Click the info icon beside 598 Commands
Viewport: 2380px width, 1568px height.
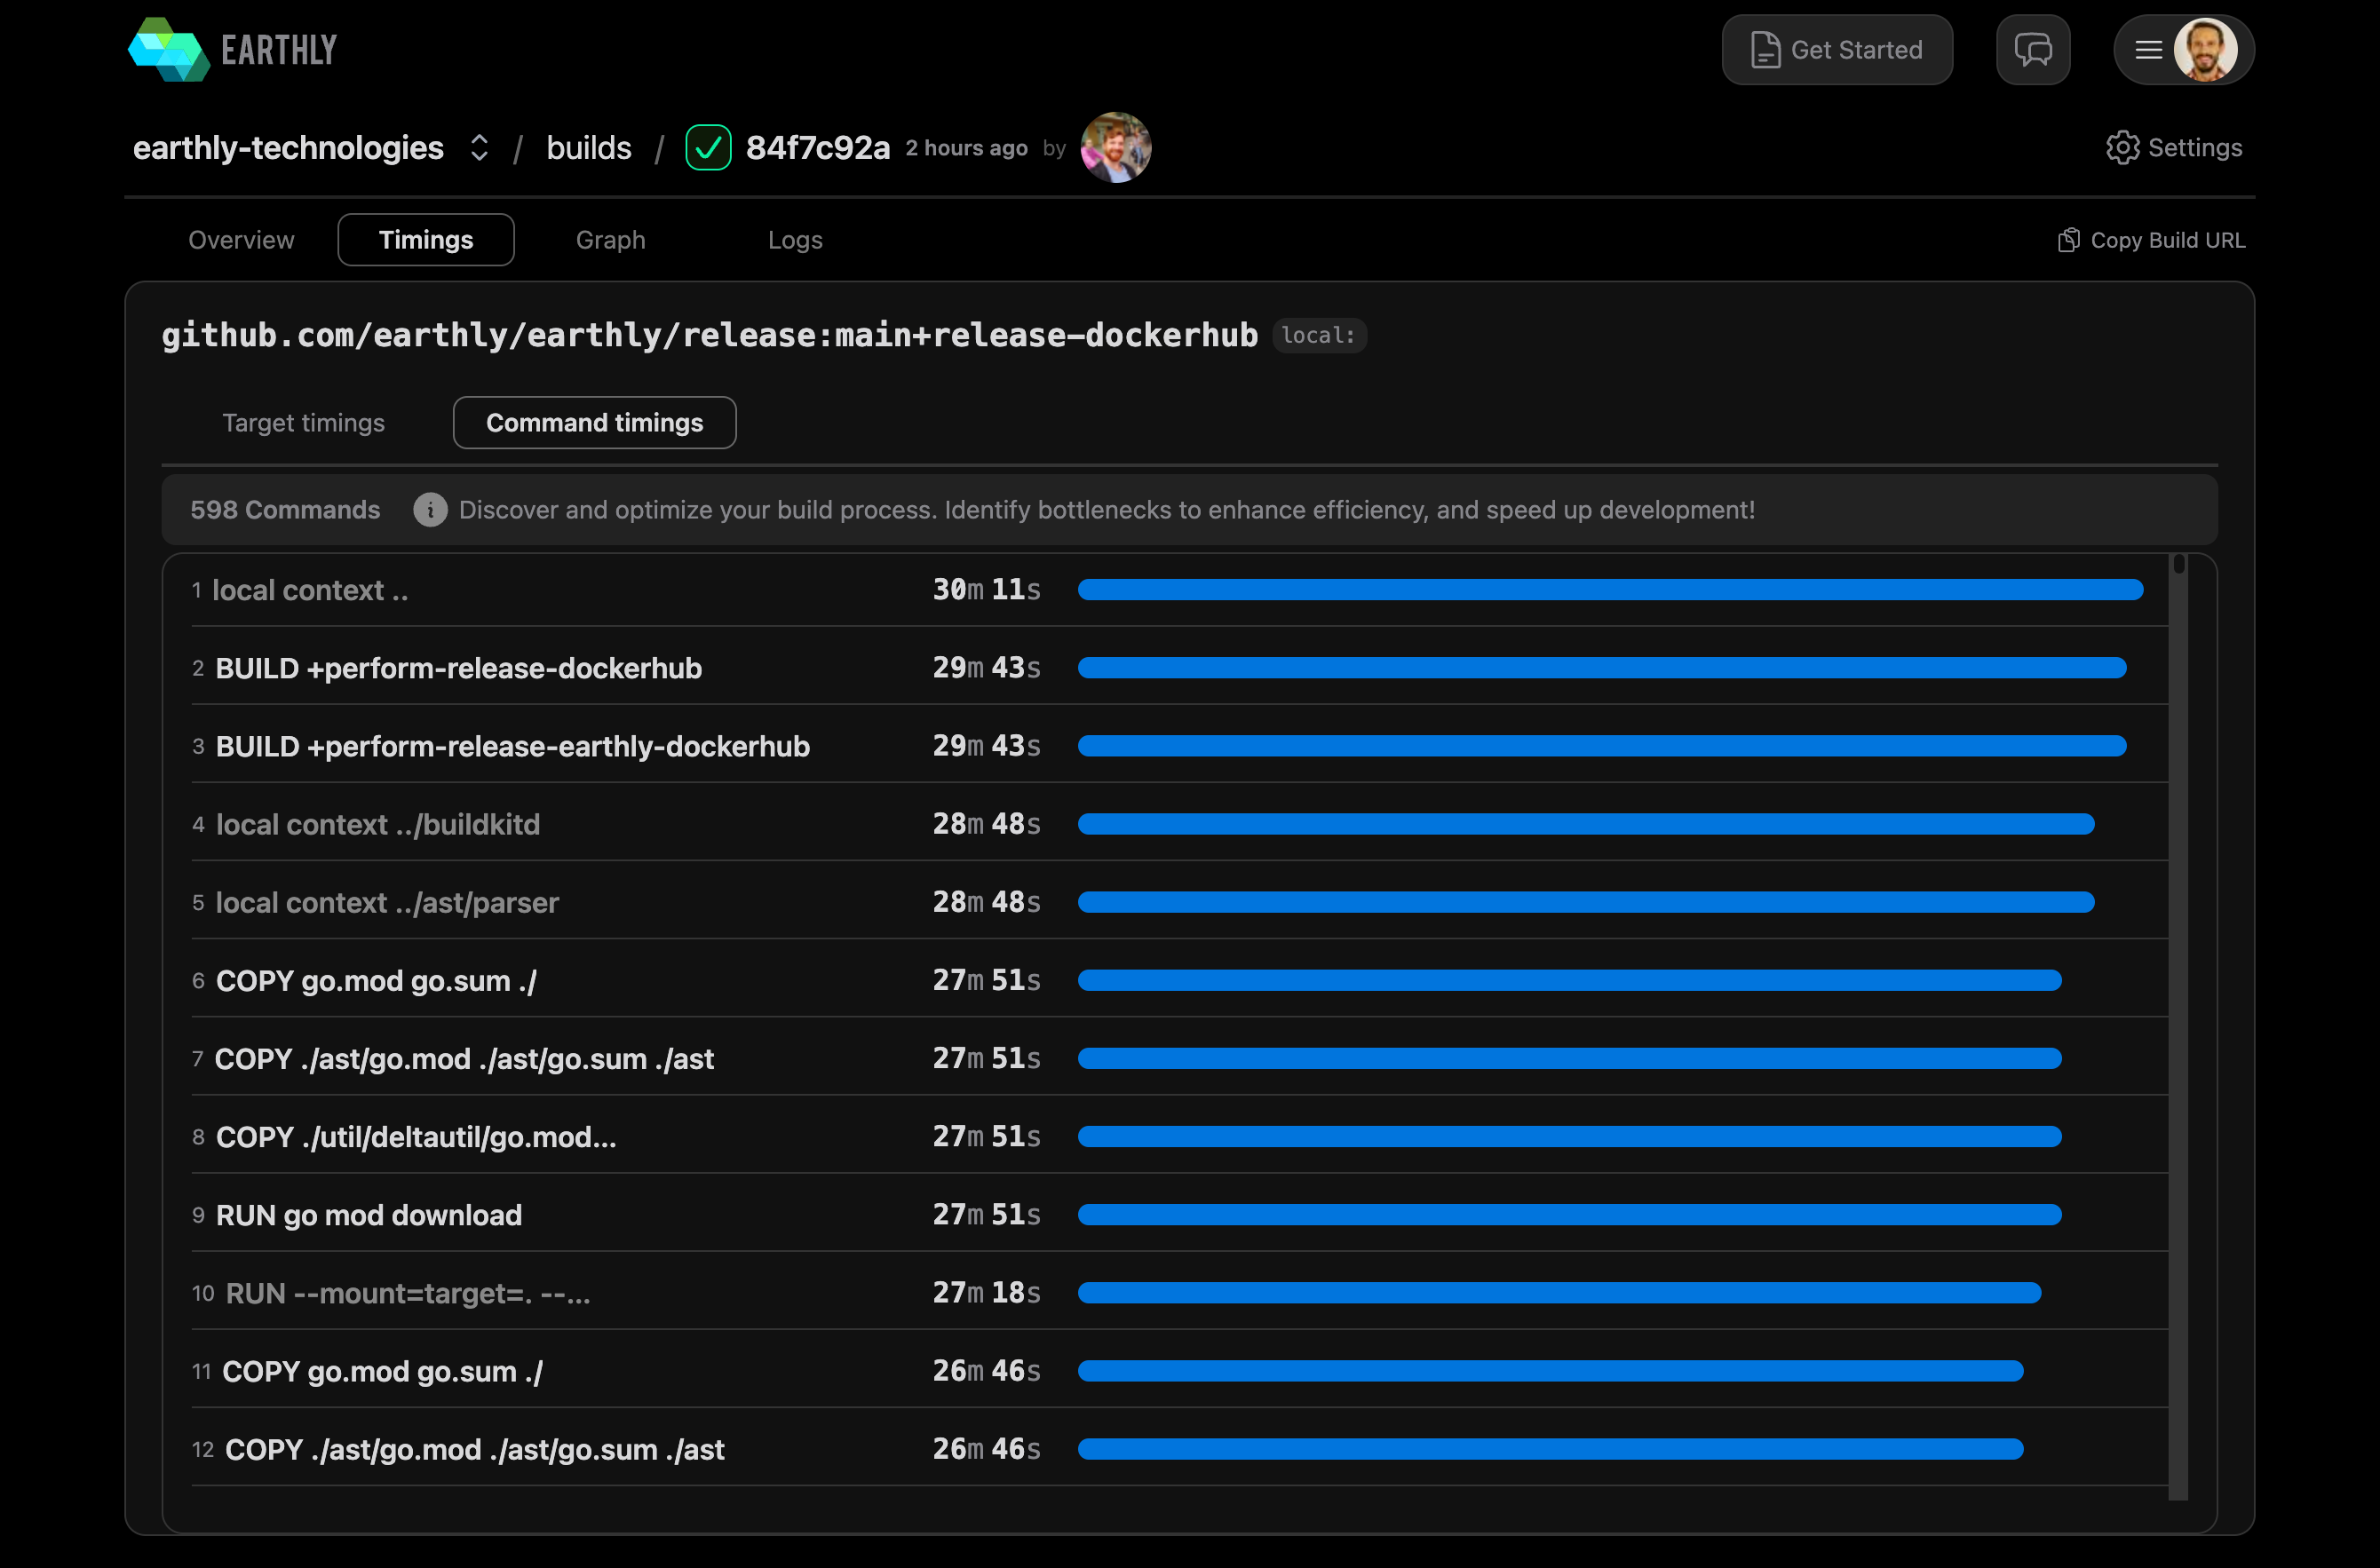click(430, 510)
